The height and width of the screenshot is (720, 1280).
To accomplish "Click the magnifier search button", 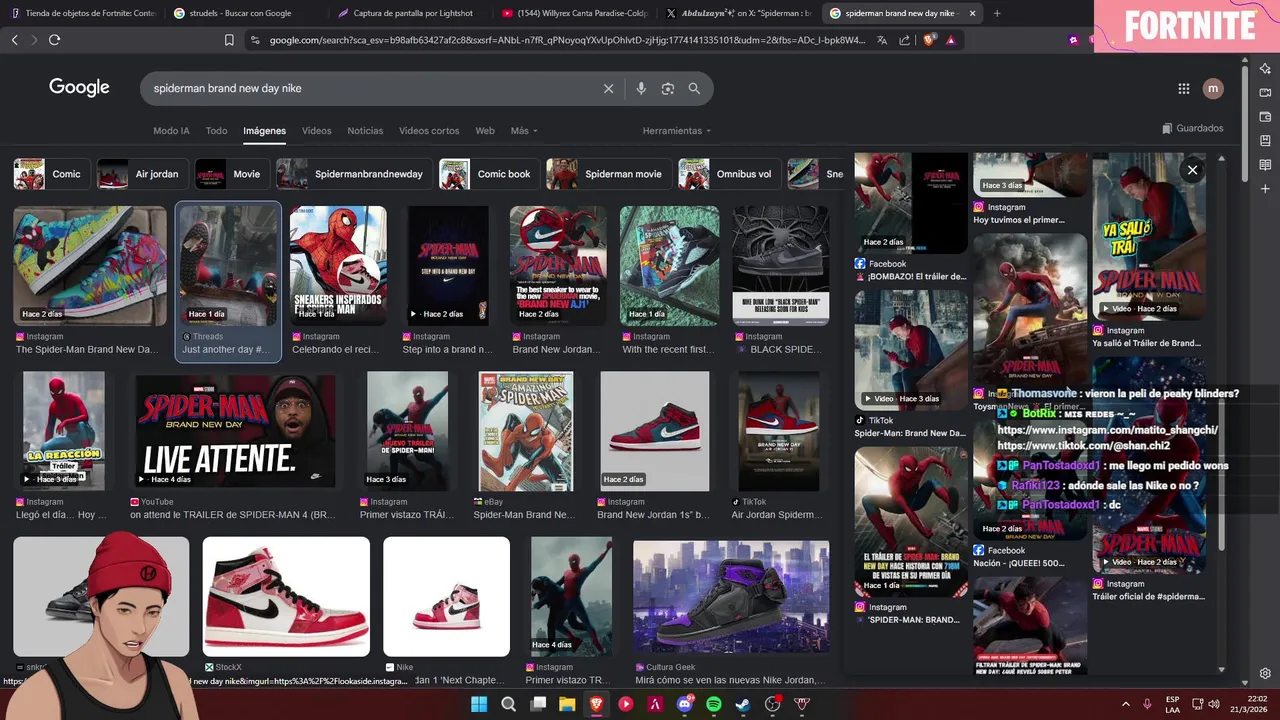I will click(694, 88).
